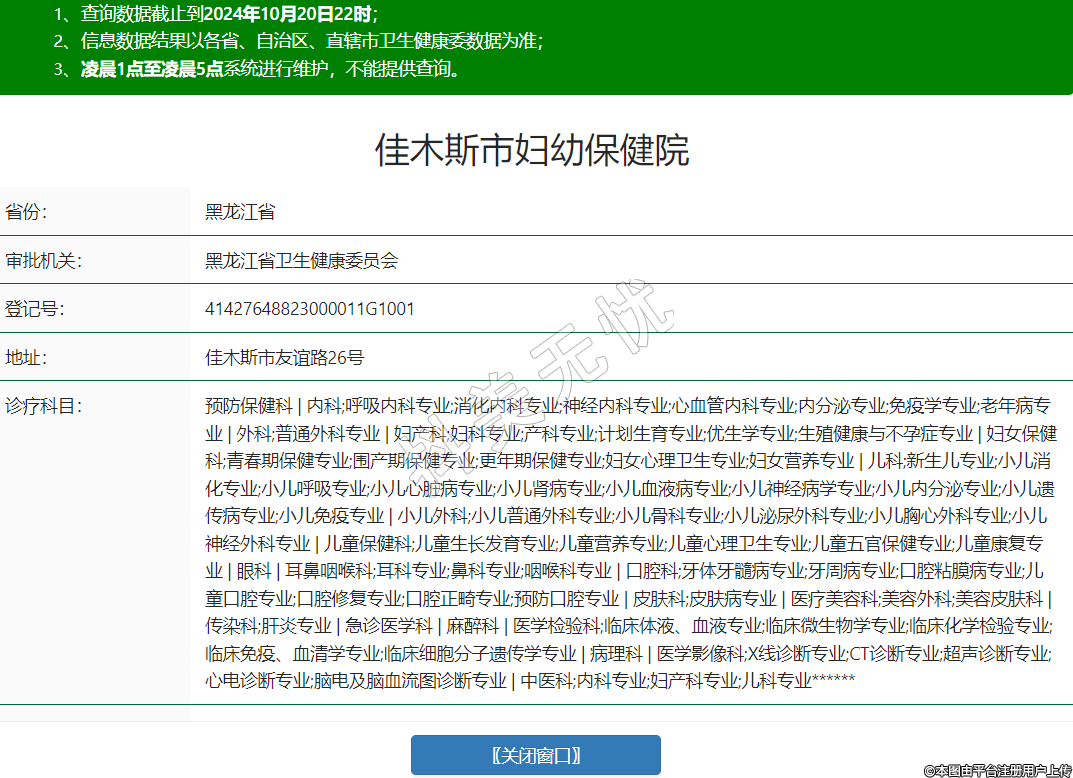Select the text 黑龙江省卫生健康委员会
This screenshot has width=1073, height=778.
pyautogui.click(x=302, y=261)
